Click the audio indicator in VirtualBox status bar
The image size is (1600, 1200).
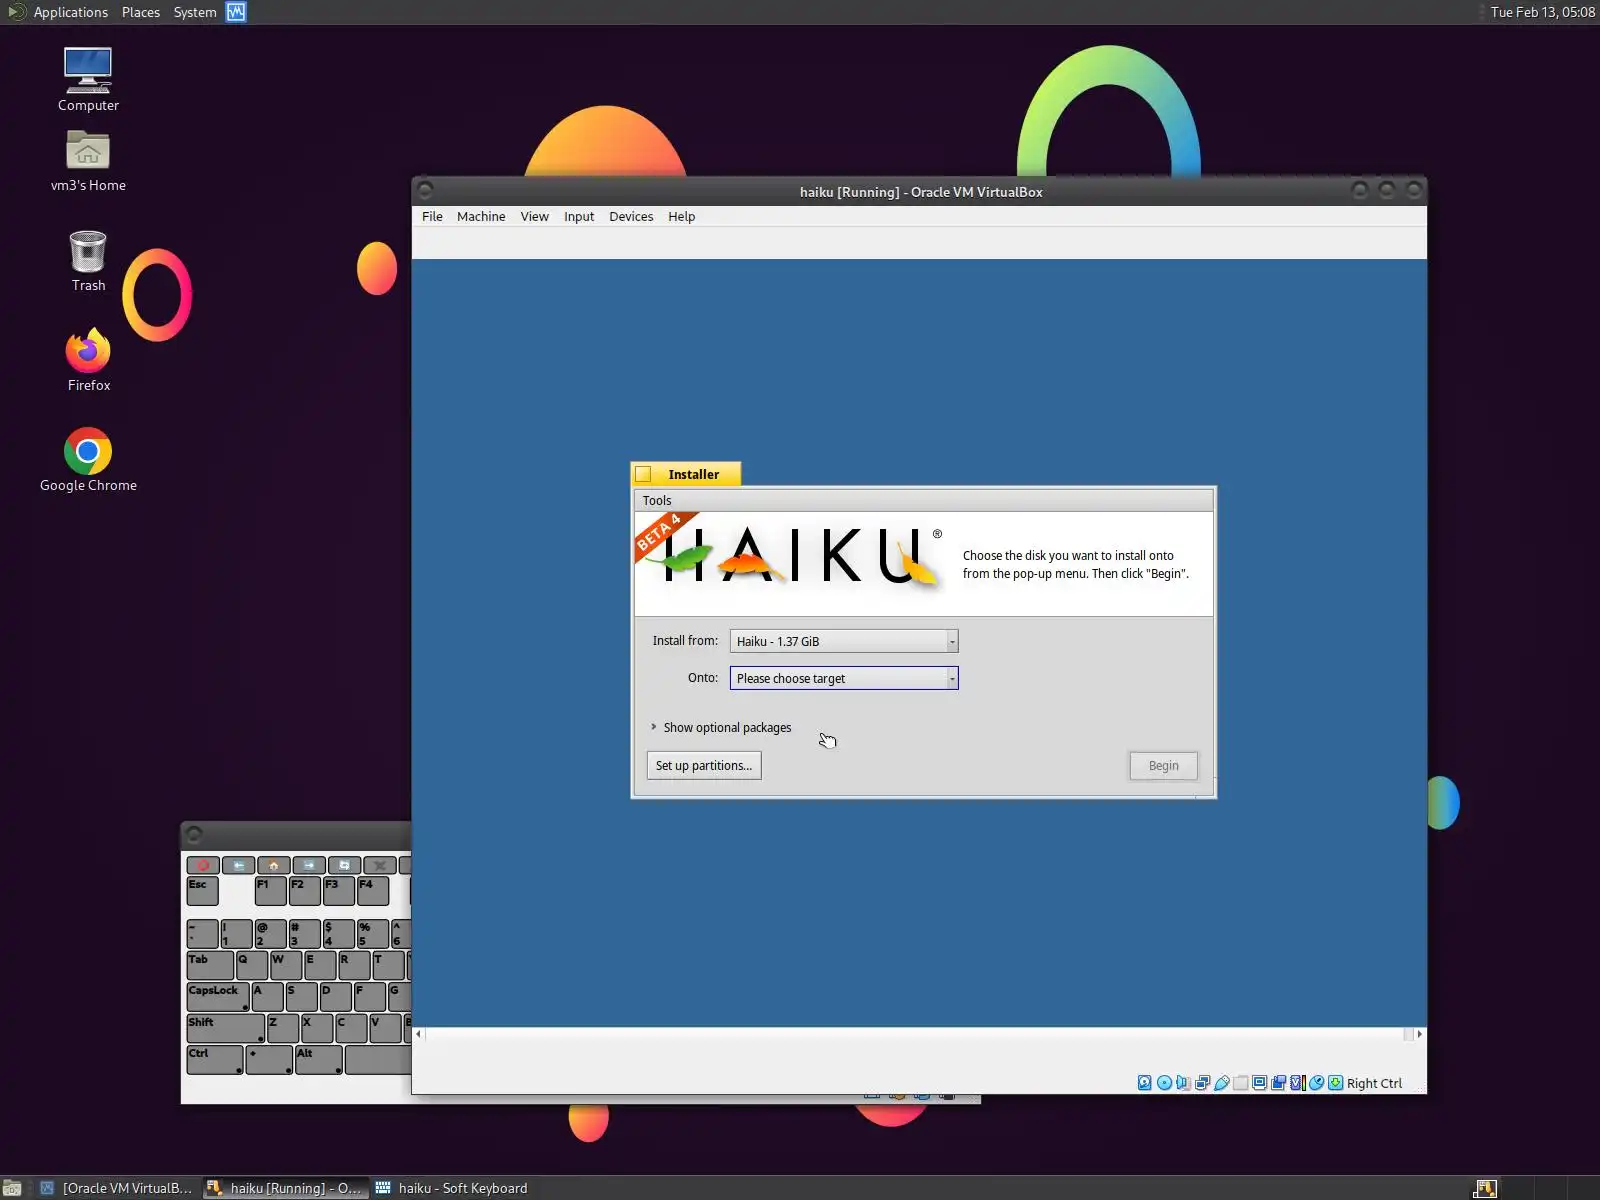point(1183,1083)
